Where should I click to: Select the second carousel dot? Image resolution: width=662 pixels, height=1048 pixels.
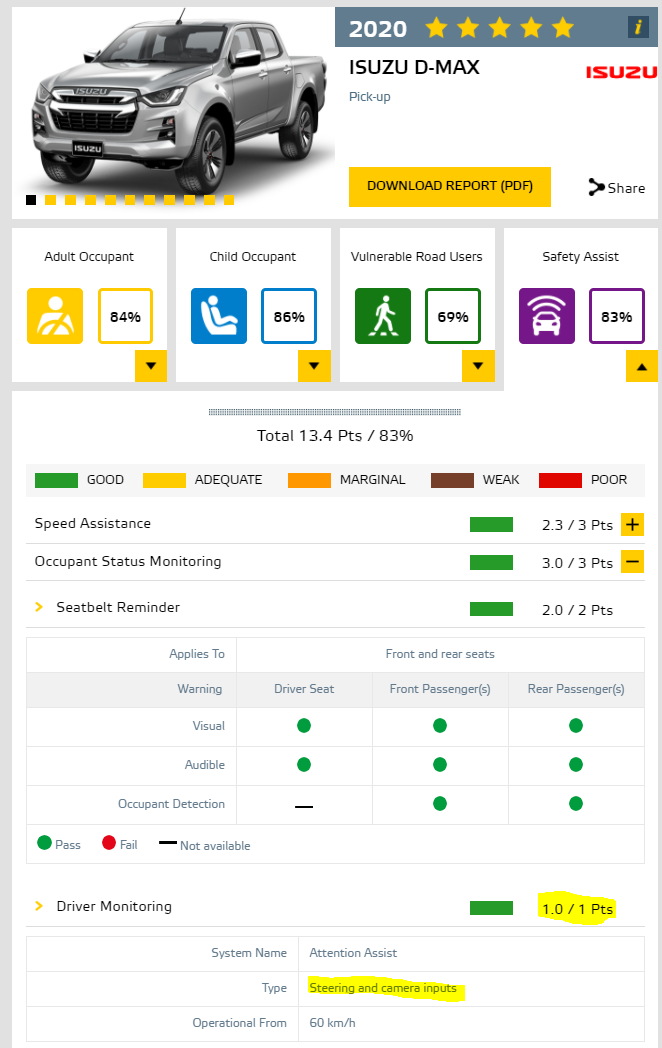pyautogui.click(x=50, y=200)
